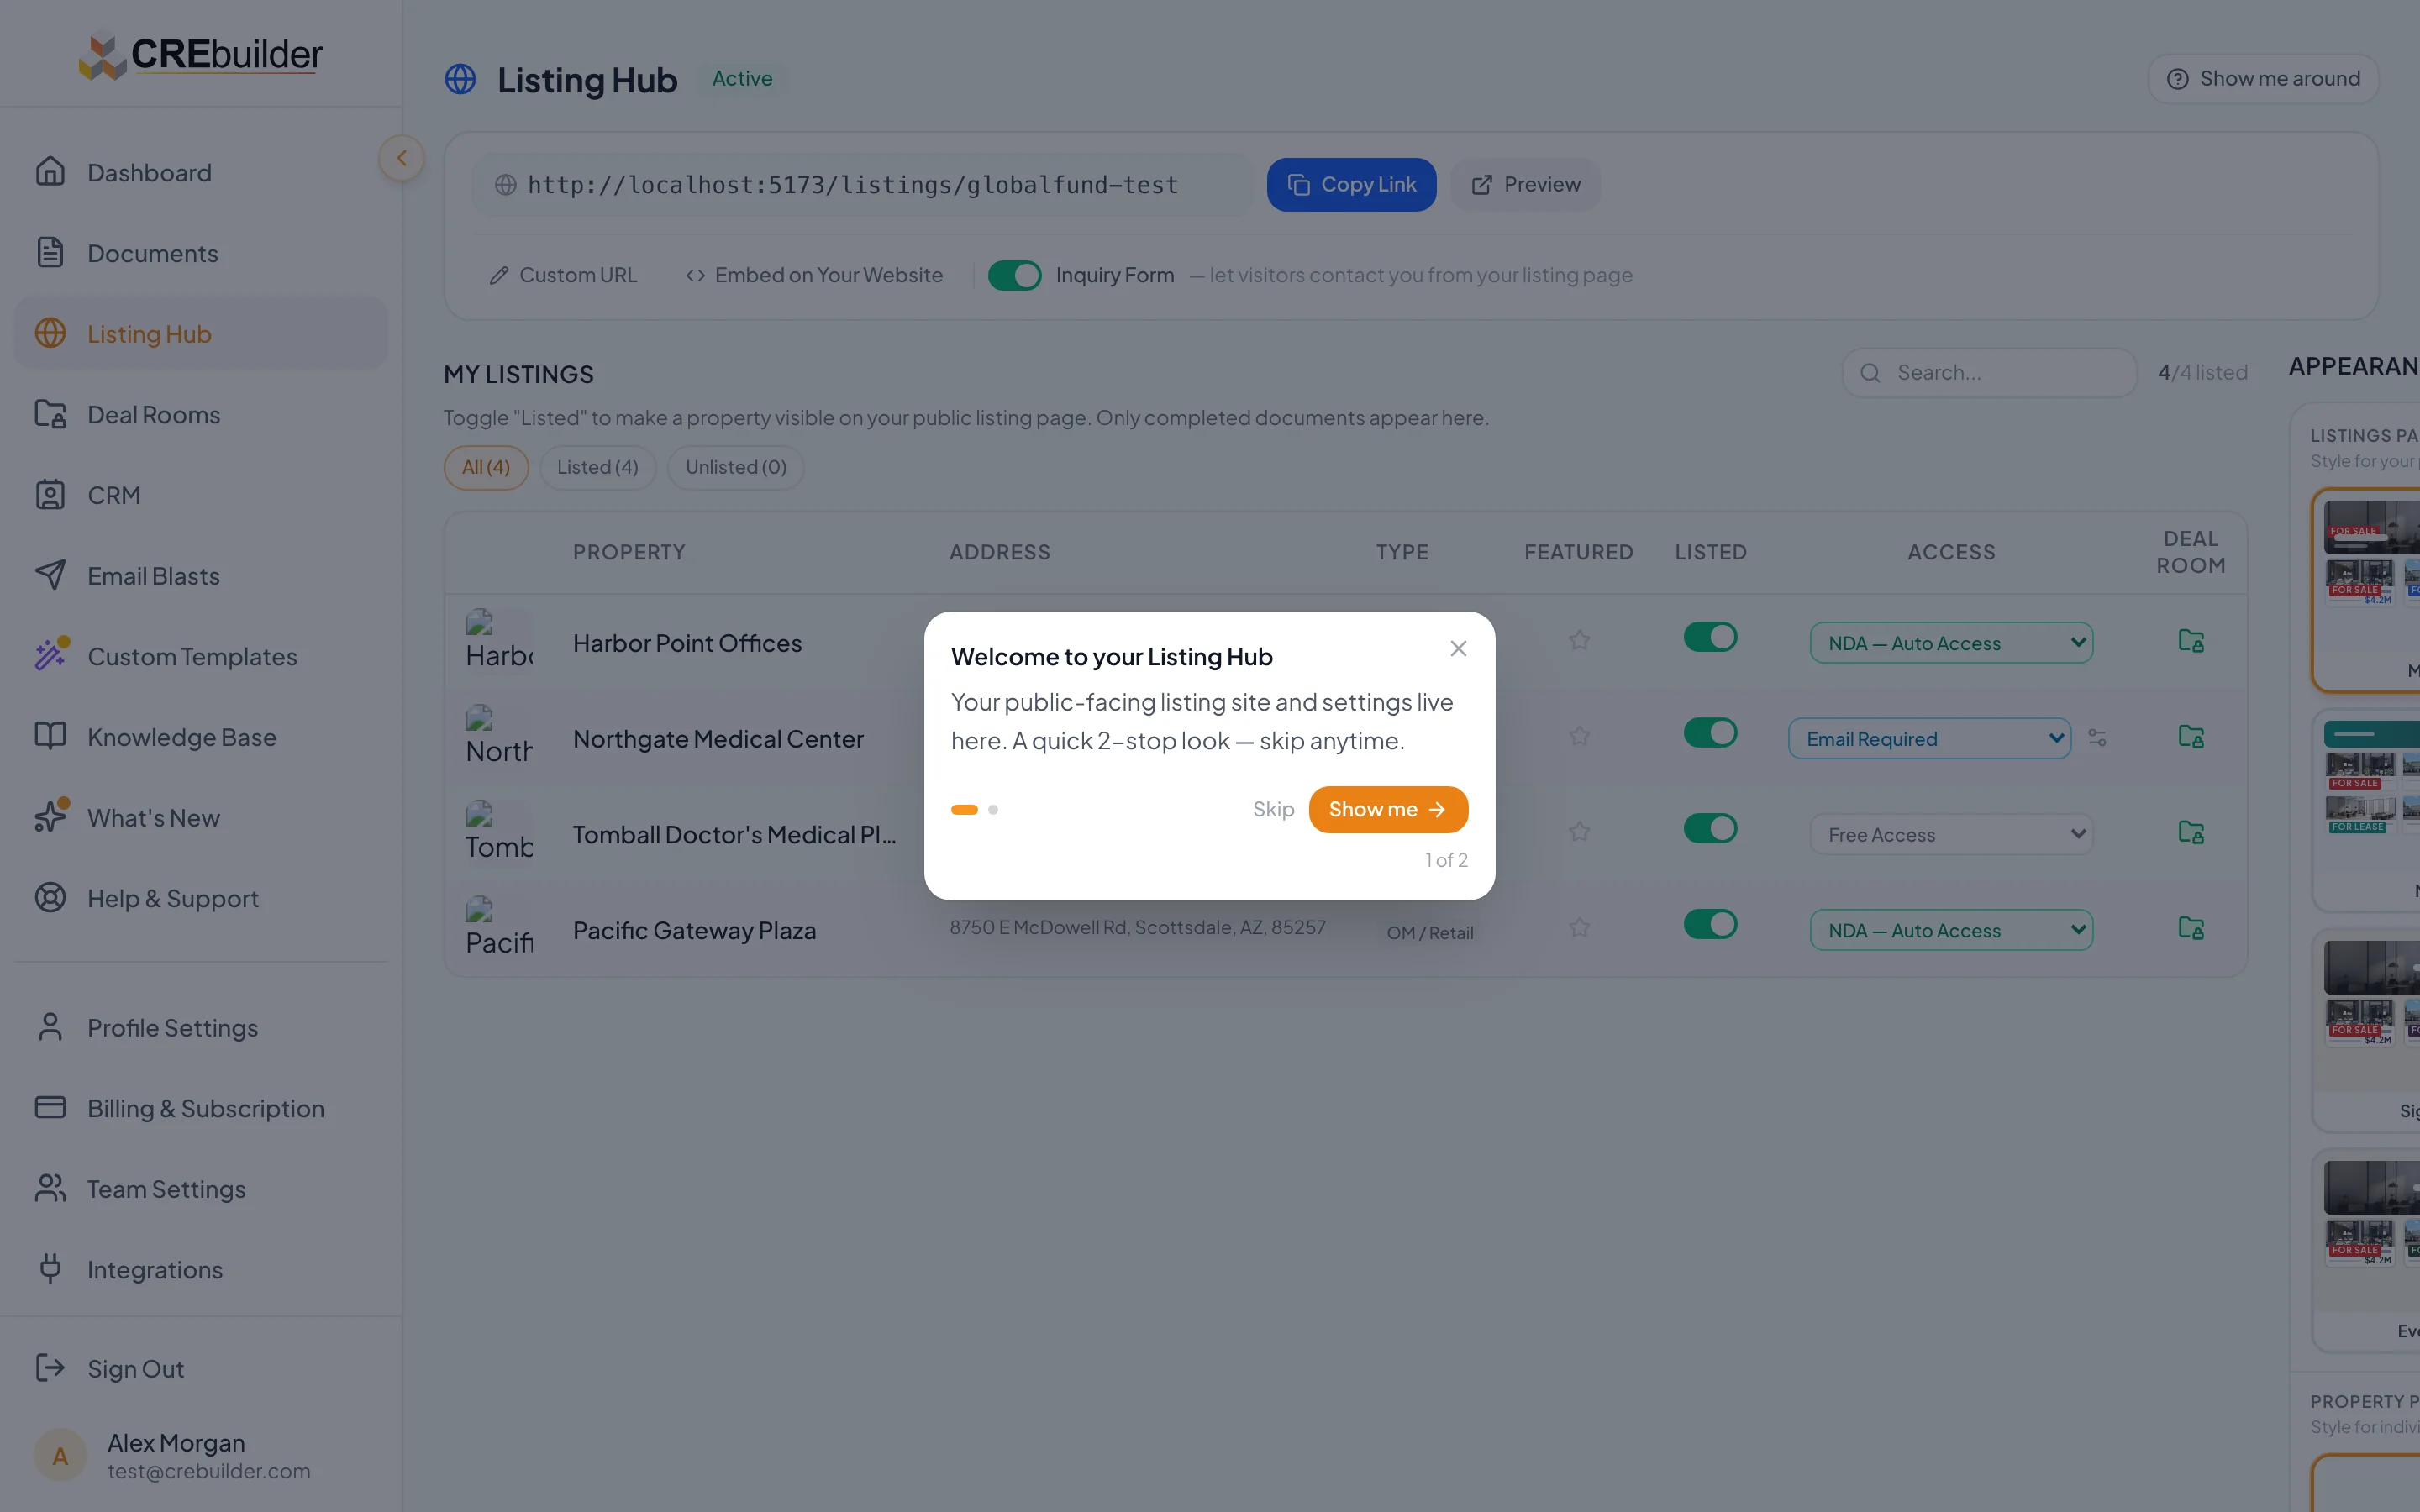Open access dropdown for Harbor Point Offices
Viewport: 2420px width, 1512px height.
click(1951, 643)
